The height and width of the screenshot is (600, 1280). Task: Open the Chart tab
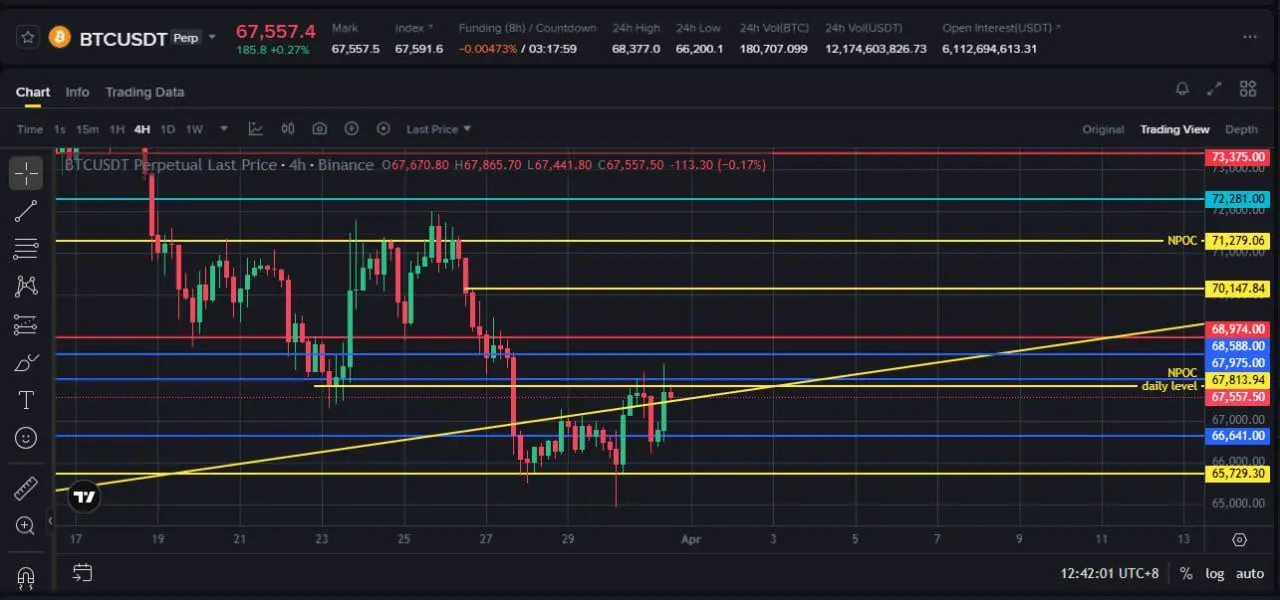click(x=33, y=92)
